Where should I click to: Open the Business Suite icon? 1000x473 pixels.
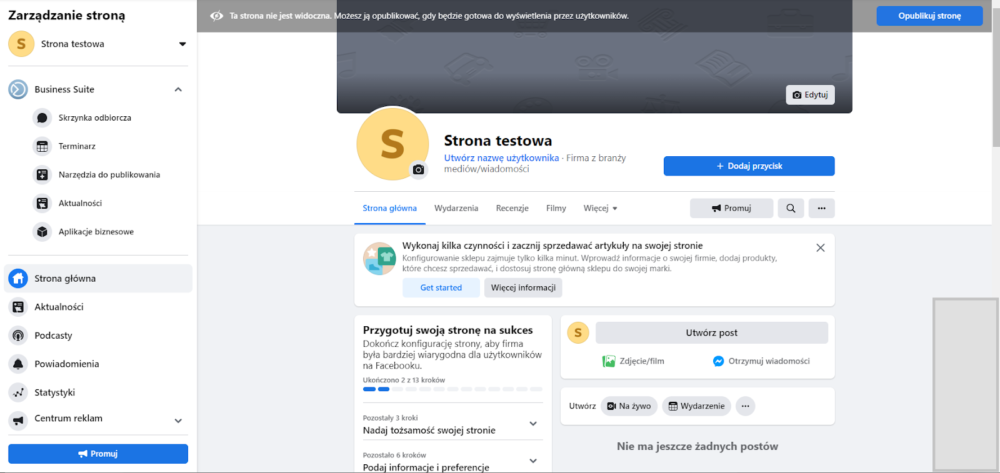point(18,90)
